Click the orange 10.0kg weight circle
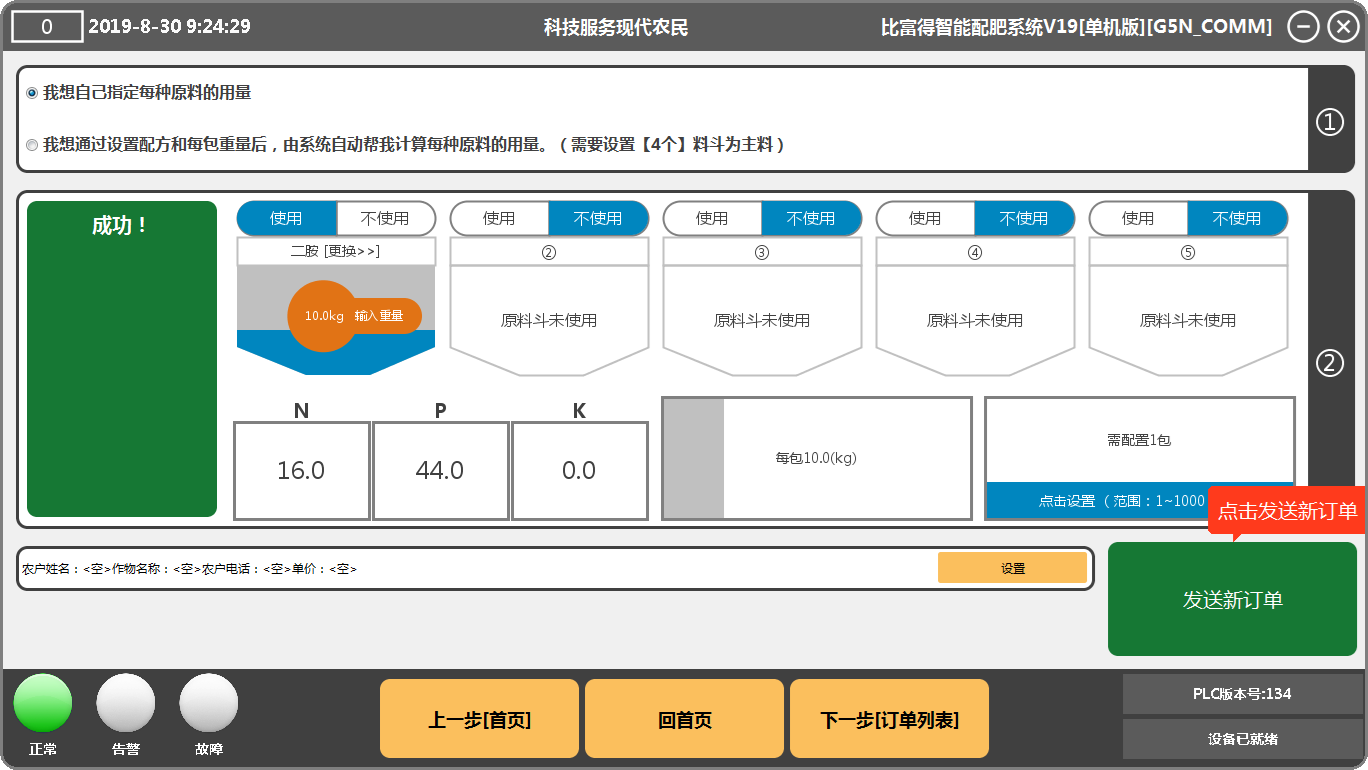Screen dimensions: 1368x770 (322, 316)
